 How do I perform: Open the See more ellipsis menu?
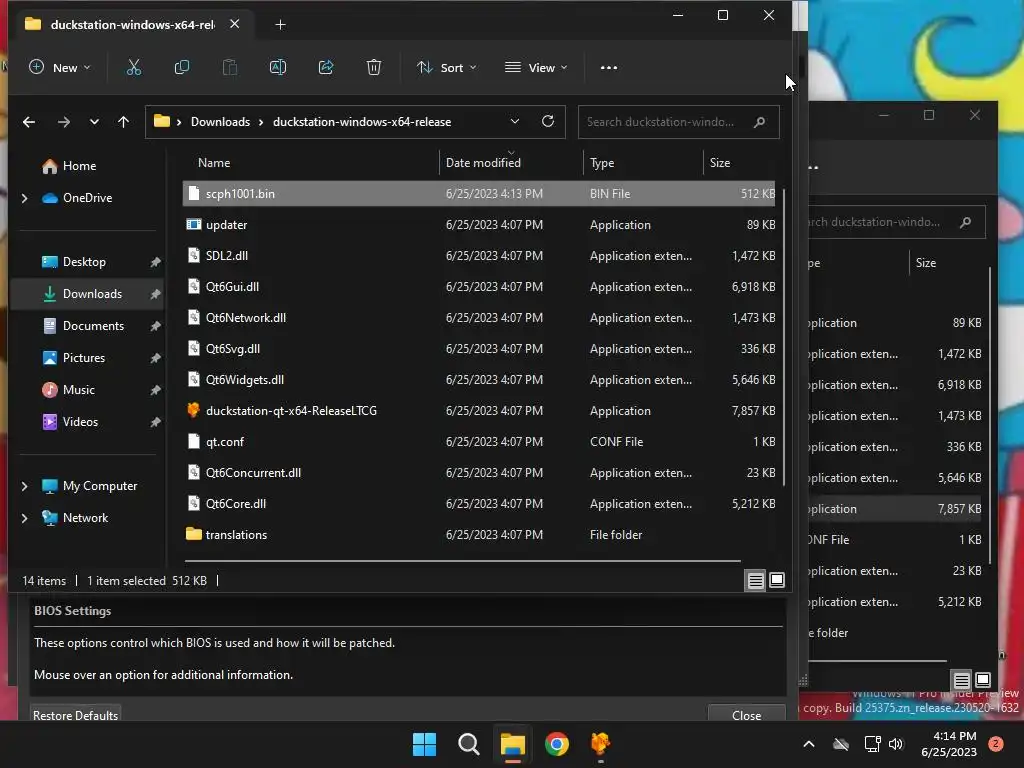609,67
